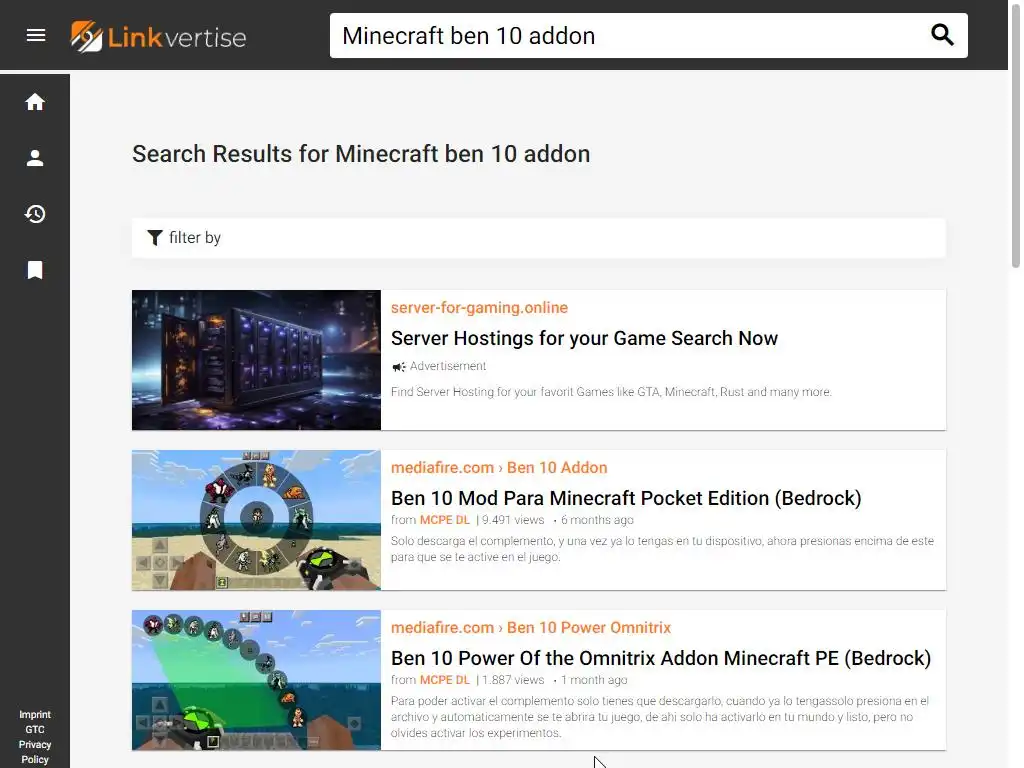Open the hamburger menu
This screenshot has height=768, width=1024.
[36, 35]
